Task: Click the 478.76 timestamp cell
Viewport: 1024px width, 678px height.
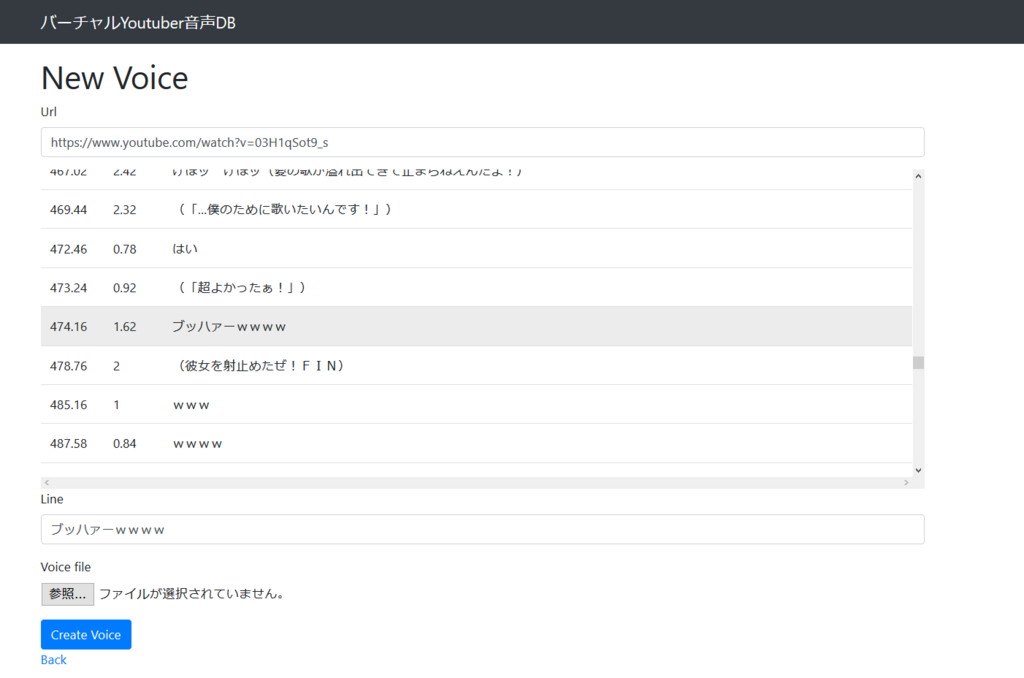Action: click(69, 366)
